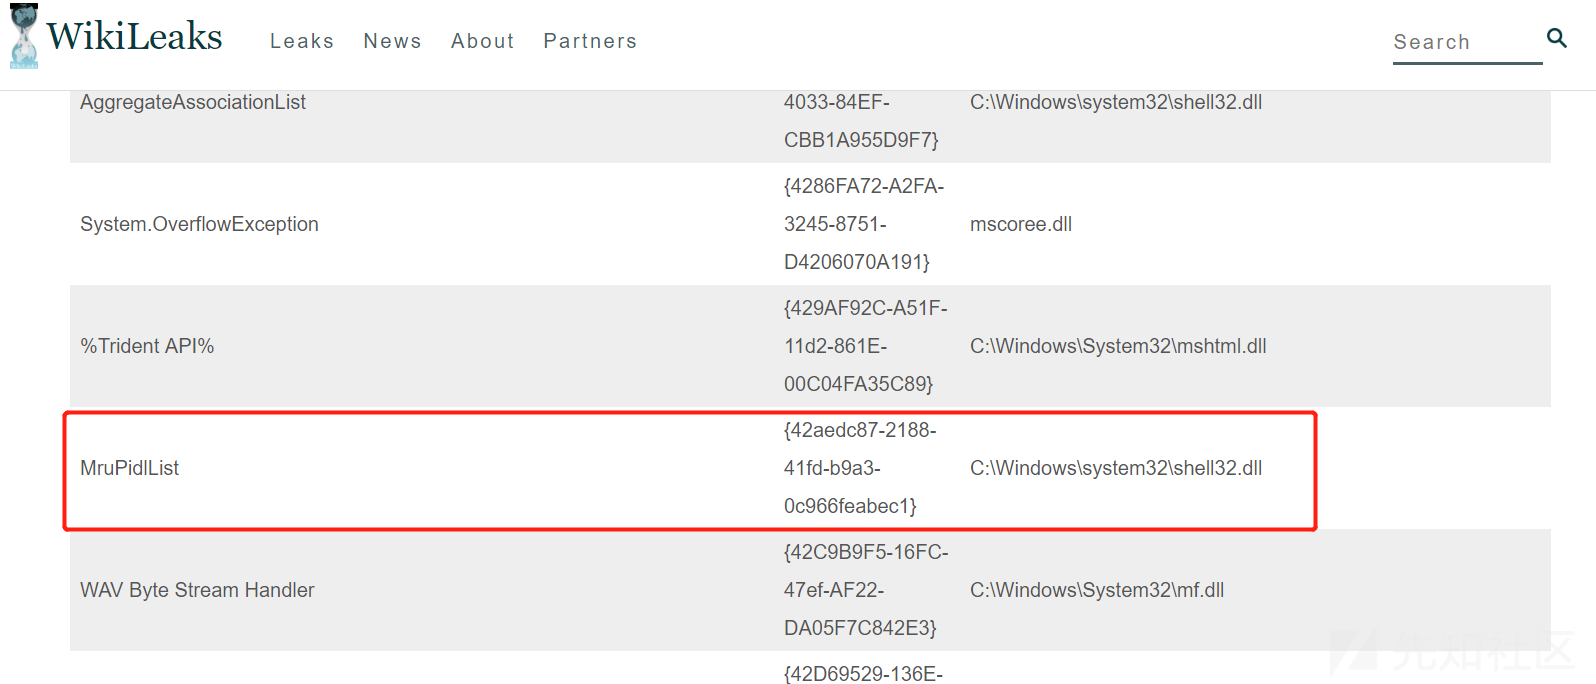Click the mscoree.dll file path
Screen dimensions: 1596x684
(x=1020, y=224)
